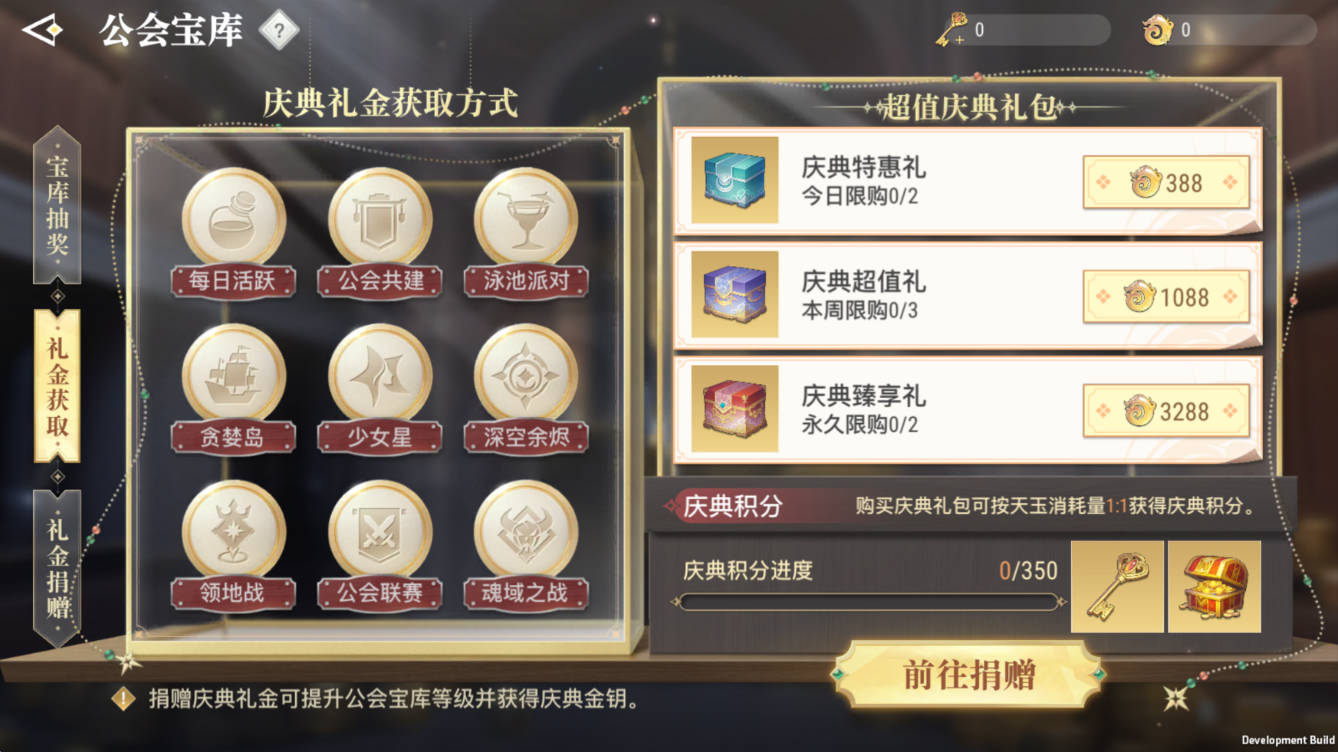Open the question mark help icon
1338x752 pixels.
(x=279, y=31)
